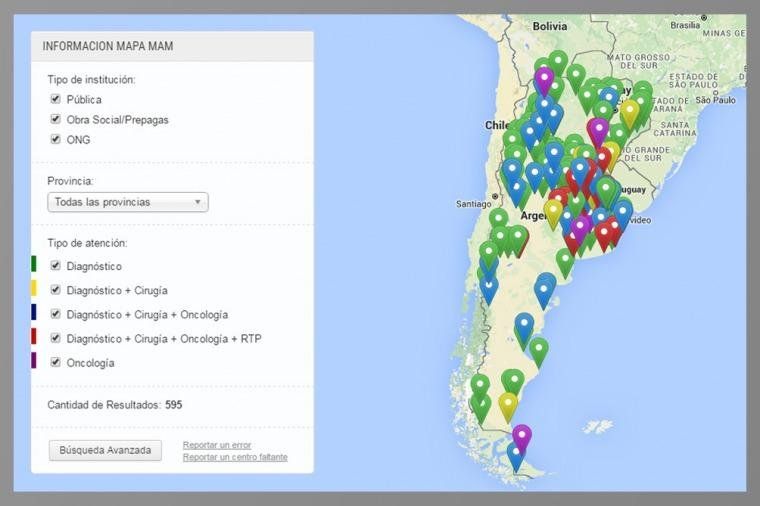Screen dimensions: 760x506
Task: Click the Reportar un centro faltante link
Action: [235, 457]
